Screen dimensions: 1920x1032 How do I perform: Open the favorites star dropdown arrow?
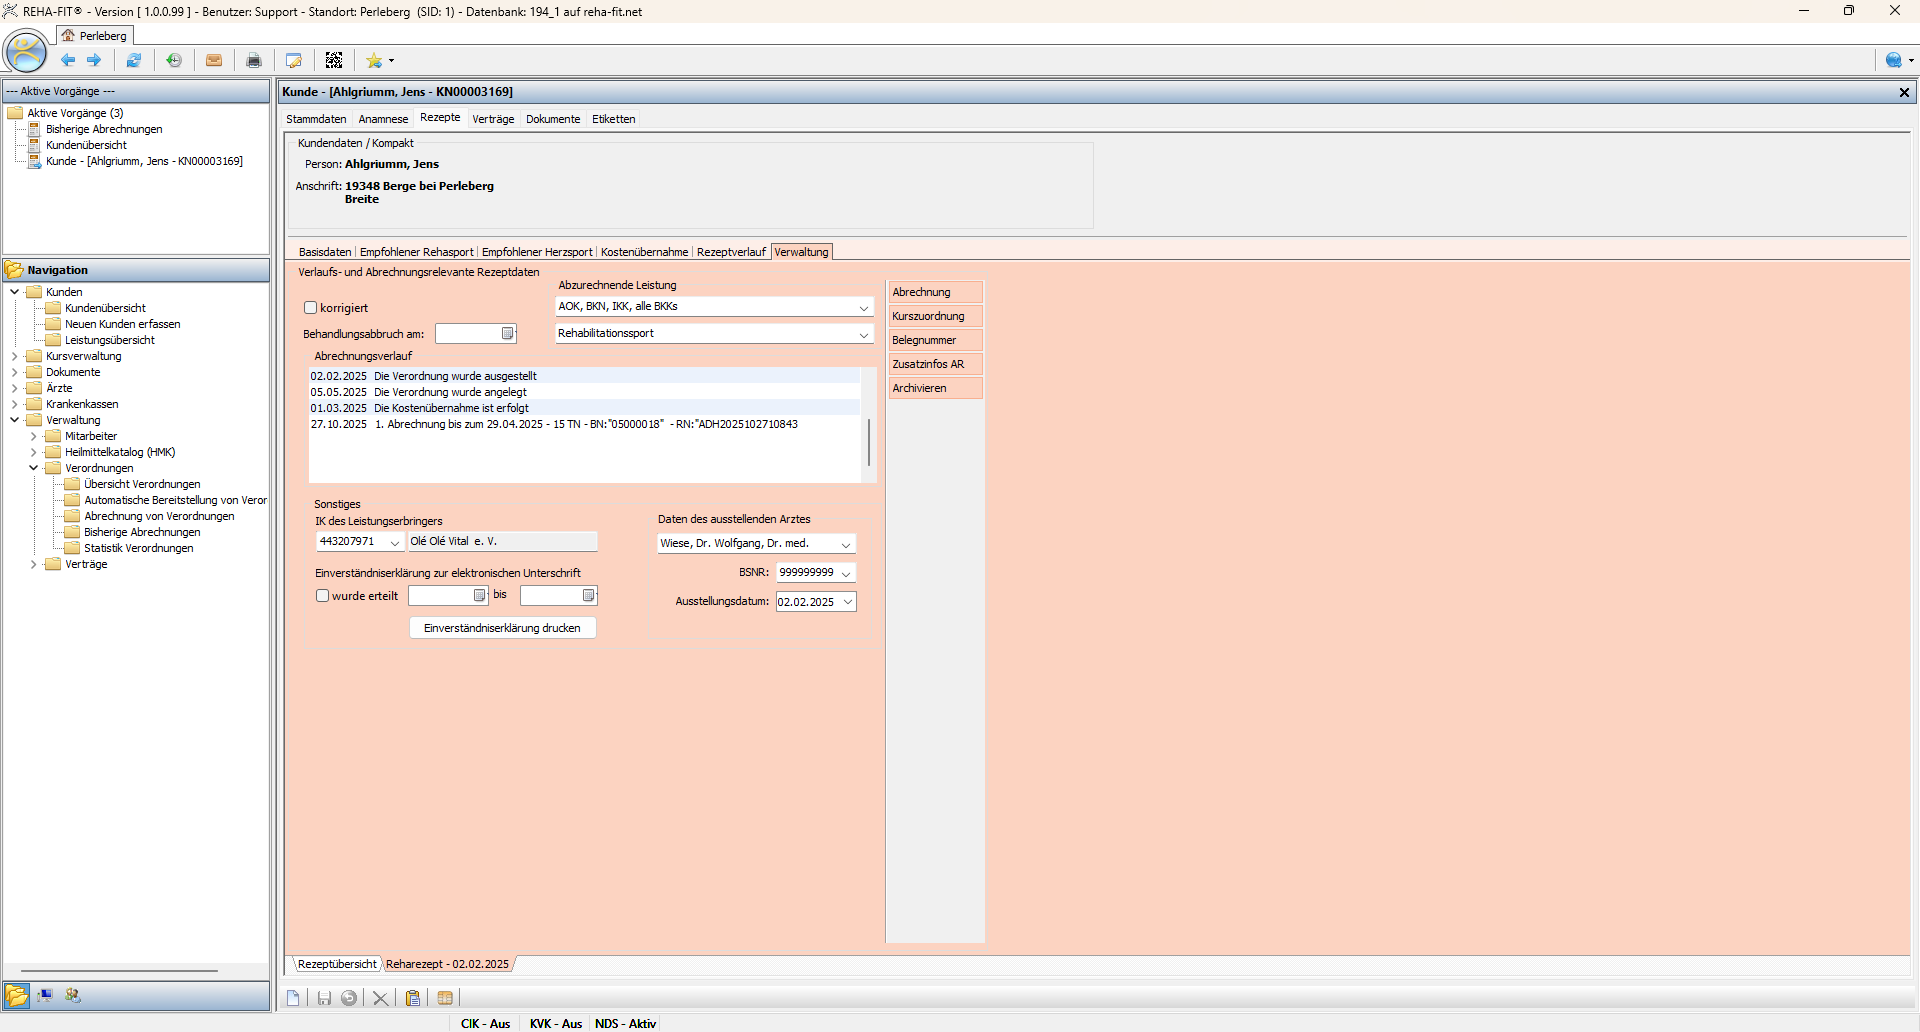pos(391,61)
